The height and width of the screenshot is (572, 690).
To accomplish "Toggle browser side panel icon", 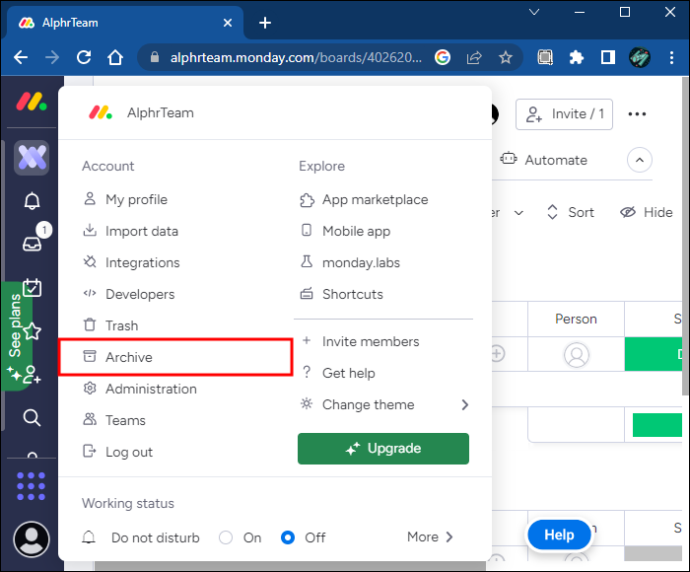I will [608, 57].
